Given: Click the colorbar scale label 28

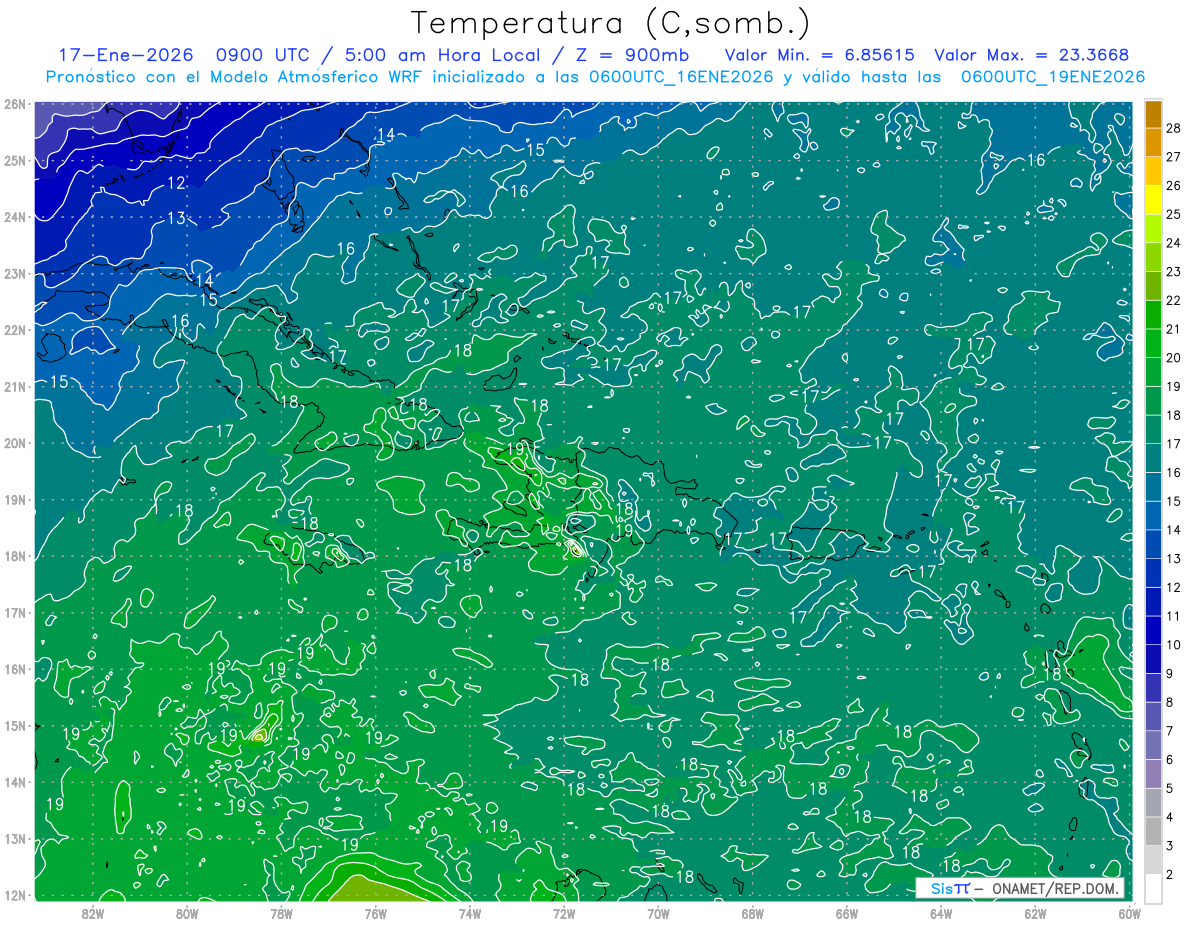Looking at the screenshot, I should point(1174,128).
